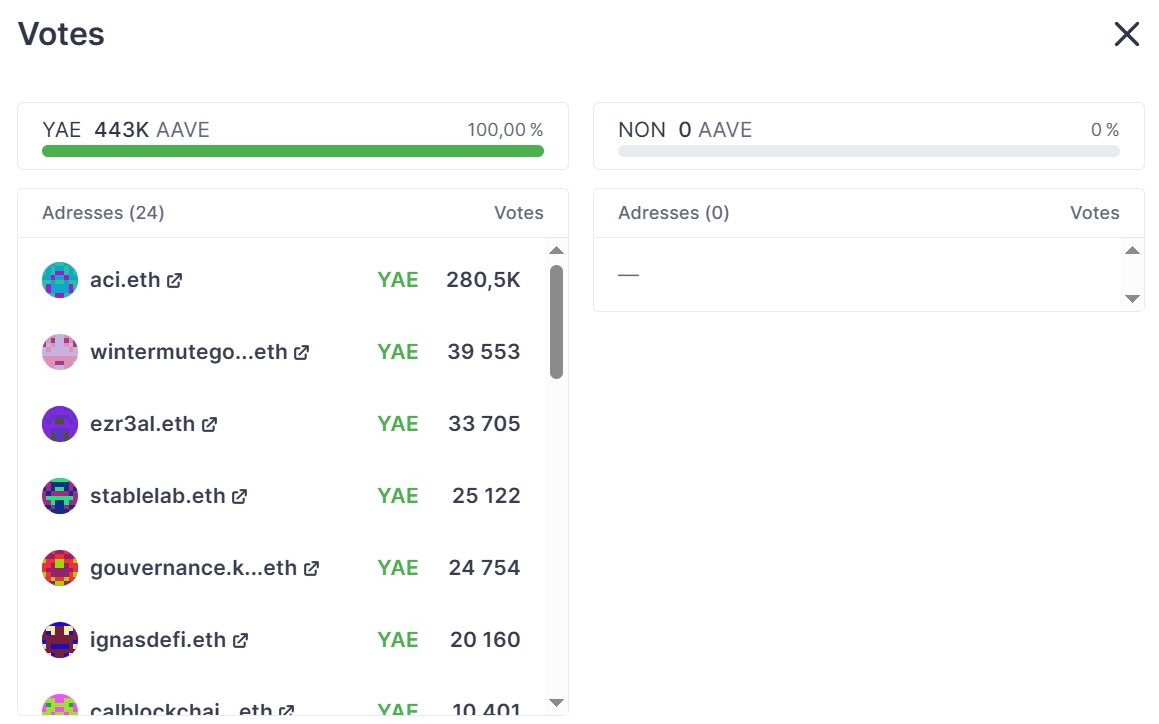This screenshot has height=724, width=1159.
Task: Open the ezr3al.eth voter address
Action: click(142, 424)
